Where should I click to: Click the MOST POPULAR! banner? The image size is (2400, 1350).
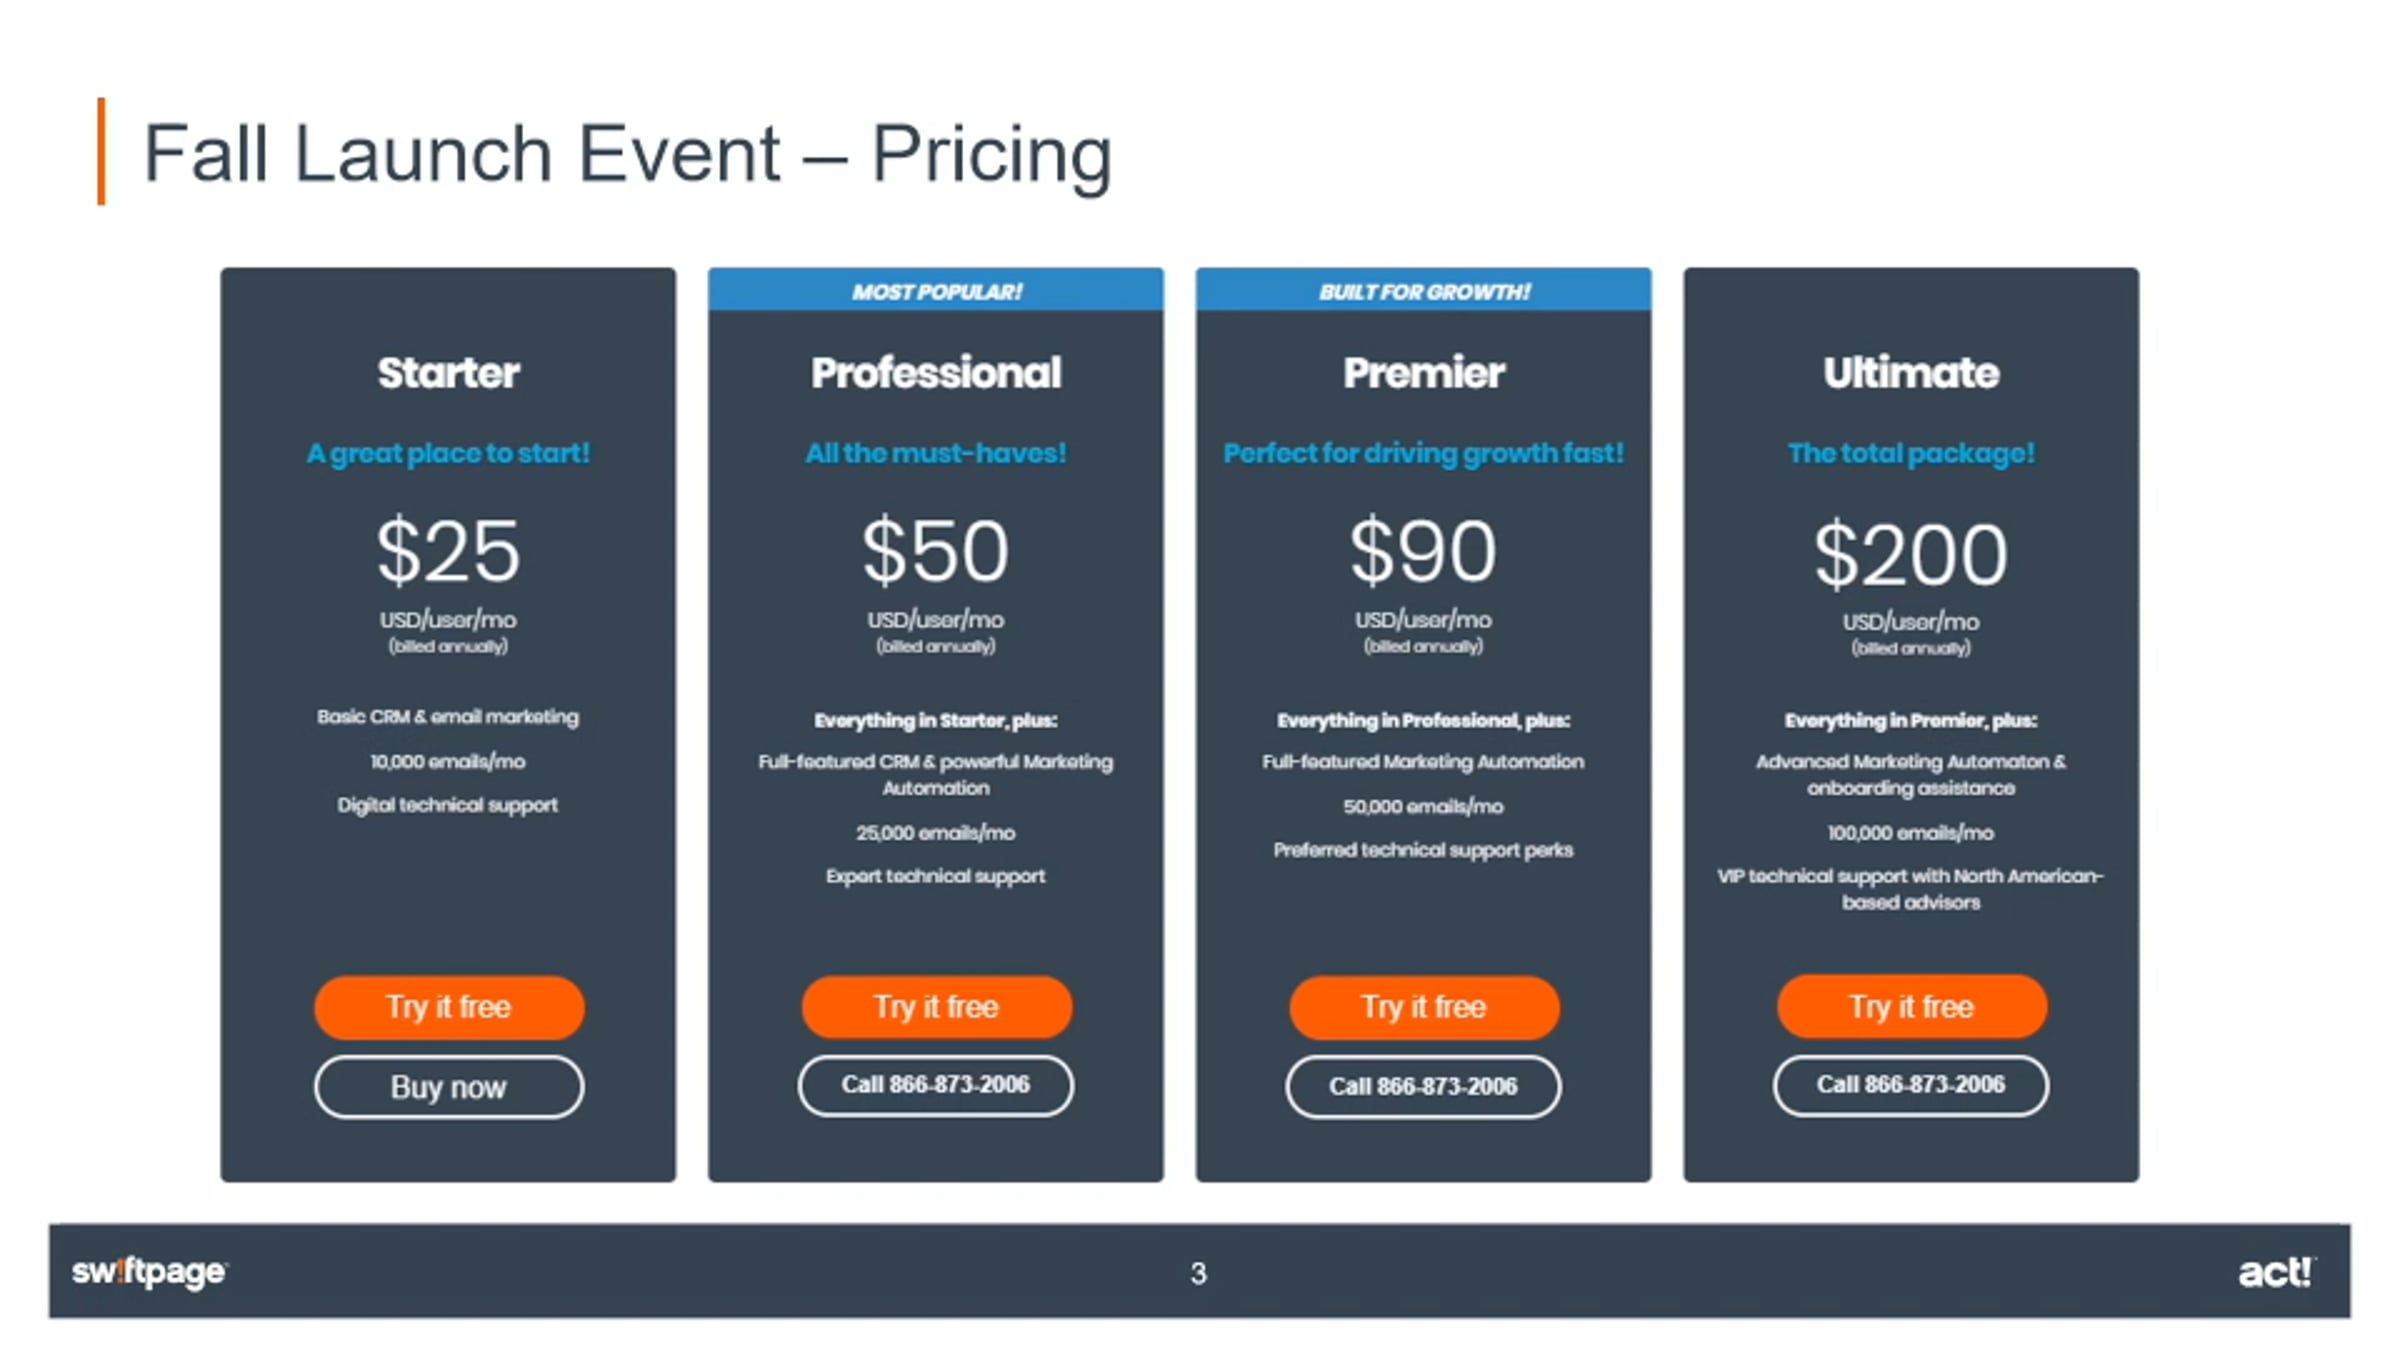(936, 290)
